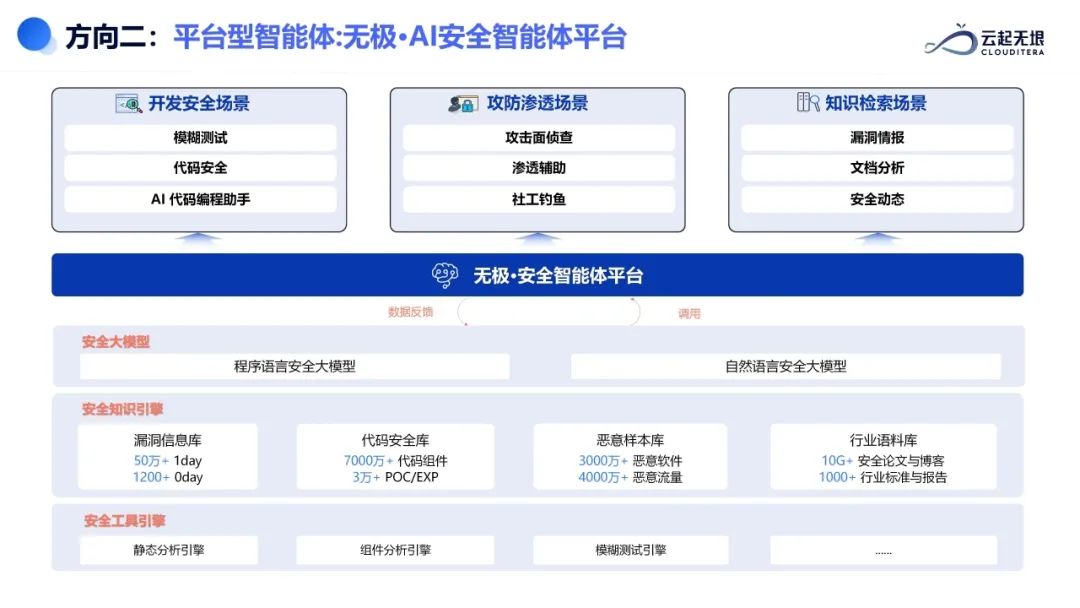
Task: Click the circular cycle arrow between 数据反馈 and 调用
Action: click(x=547, y=312)
